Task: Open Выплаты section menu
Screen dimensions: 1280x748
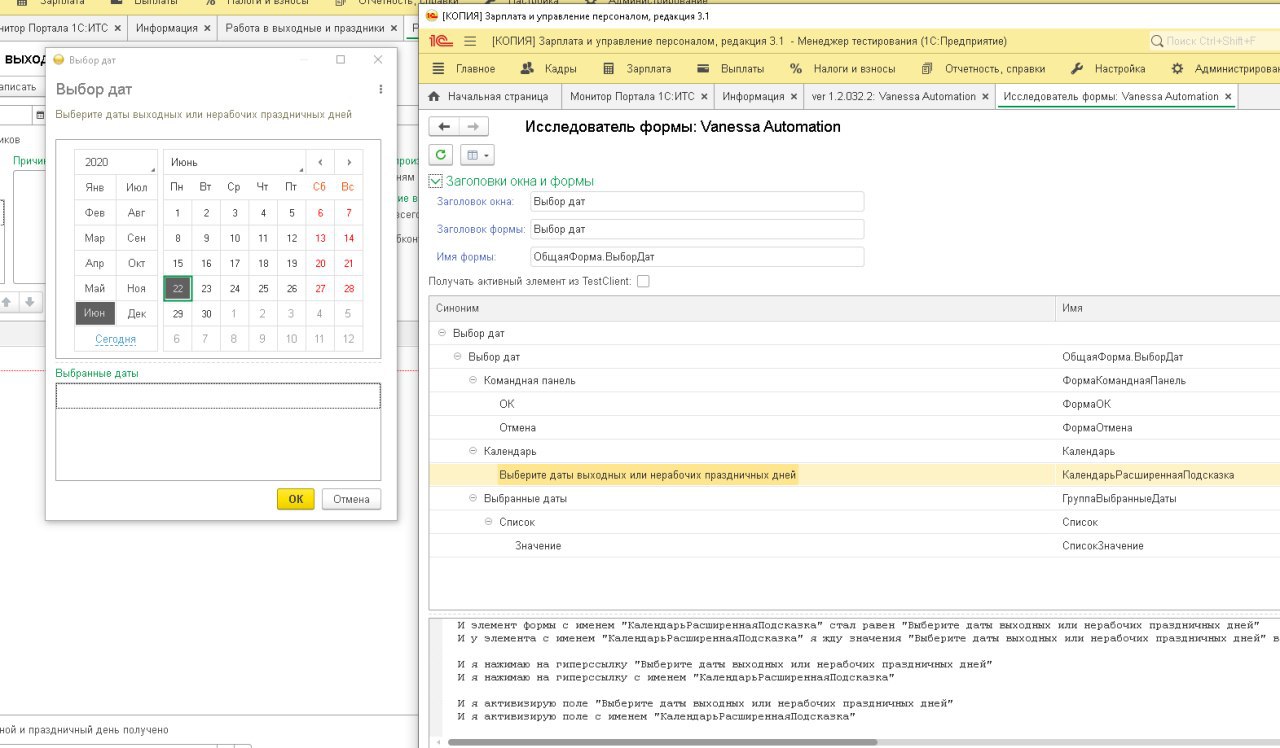Action: point(730,69)
